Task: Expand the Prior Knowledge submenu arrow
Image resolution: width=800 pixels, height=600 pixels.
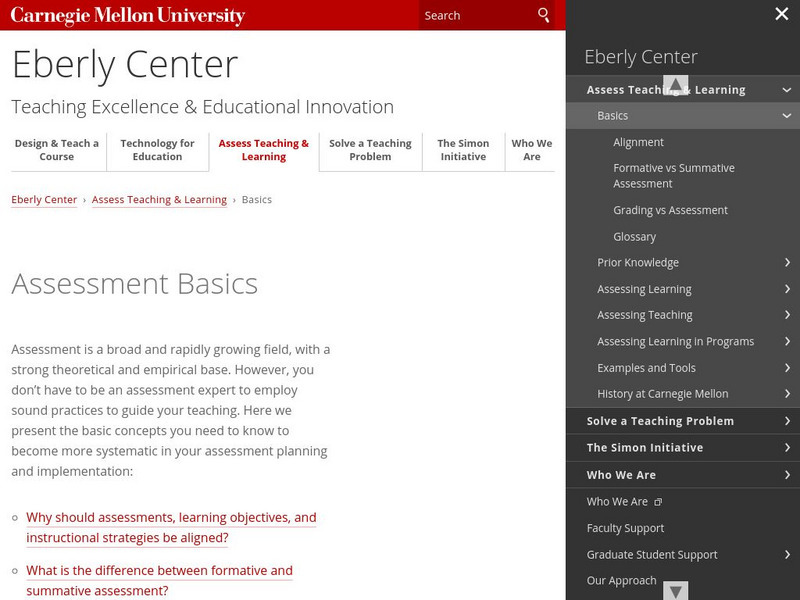Action: tap(787, 263)
